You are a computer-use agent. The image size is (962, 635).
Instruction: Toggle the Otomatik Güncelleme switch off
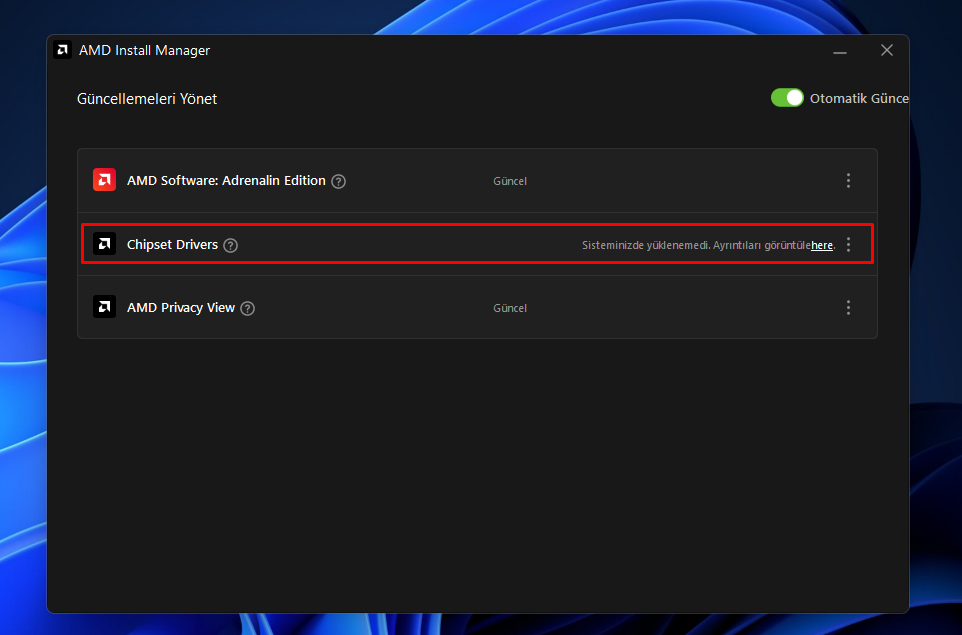(787, 98)
